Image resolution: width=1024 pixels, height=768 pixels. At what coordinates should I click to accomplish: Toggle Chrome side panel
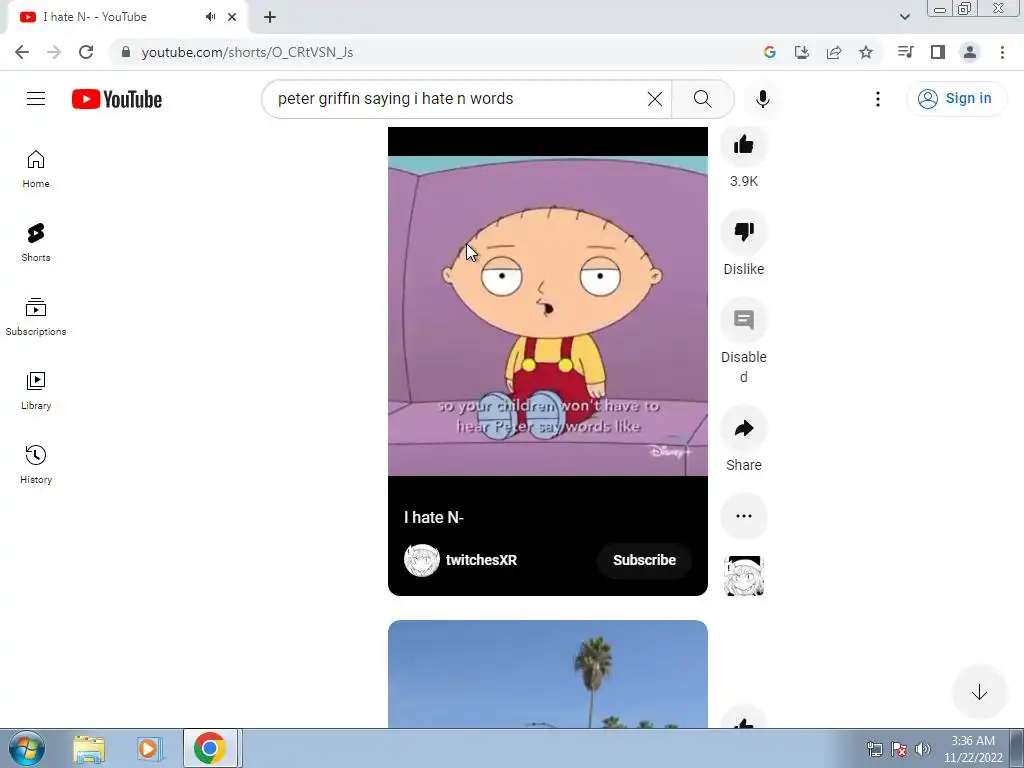click(937, 52)
